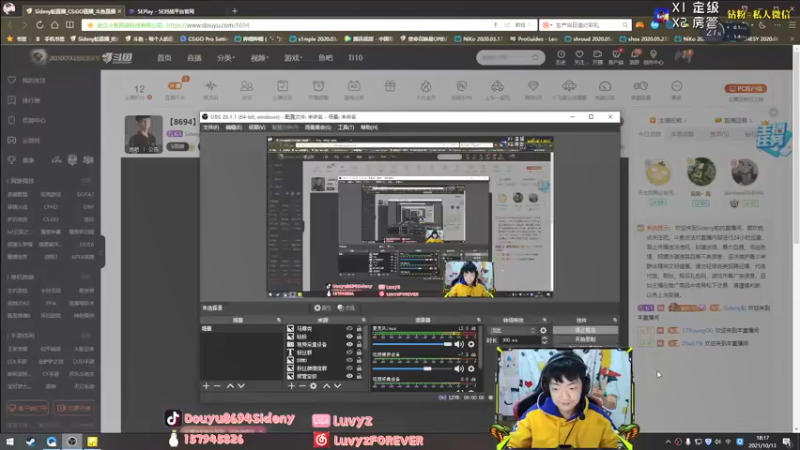
Task: Adjust second mixer channel volume slider
Action: point(412,368)
